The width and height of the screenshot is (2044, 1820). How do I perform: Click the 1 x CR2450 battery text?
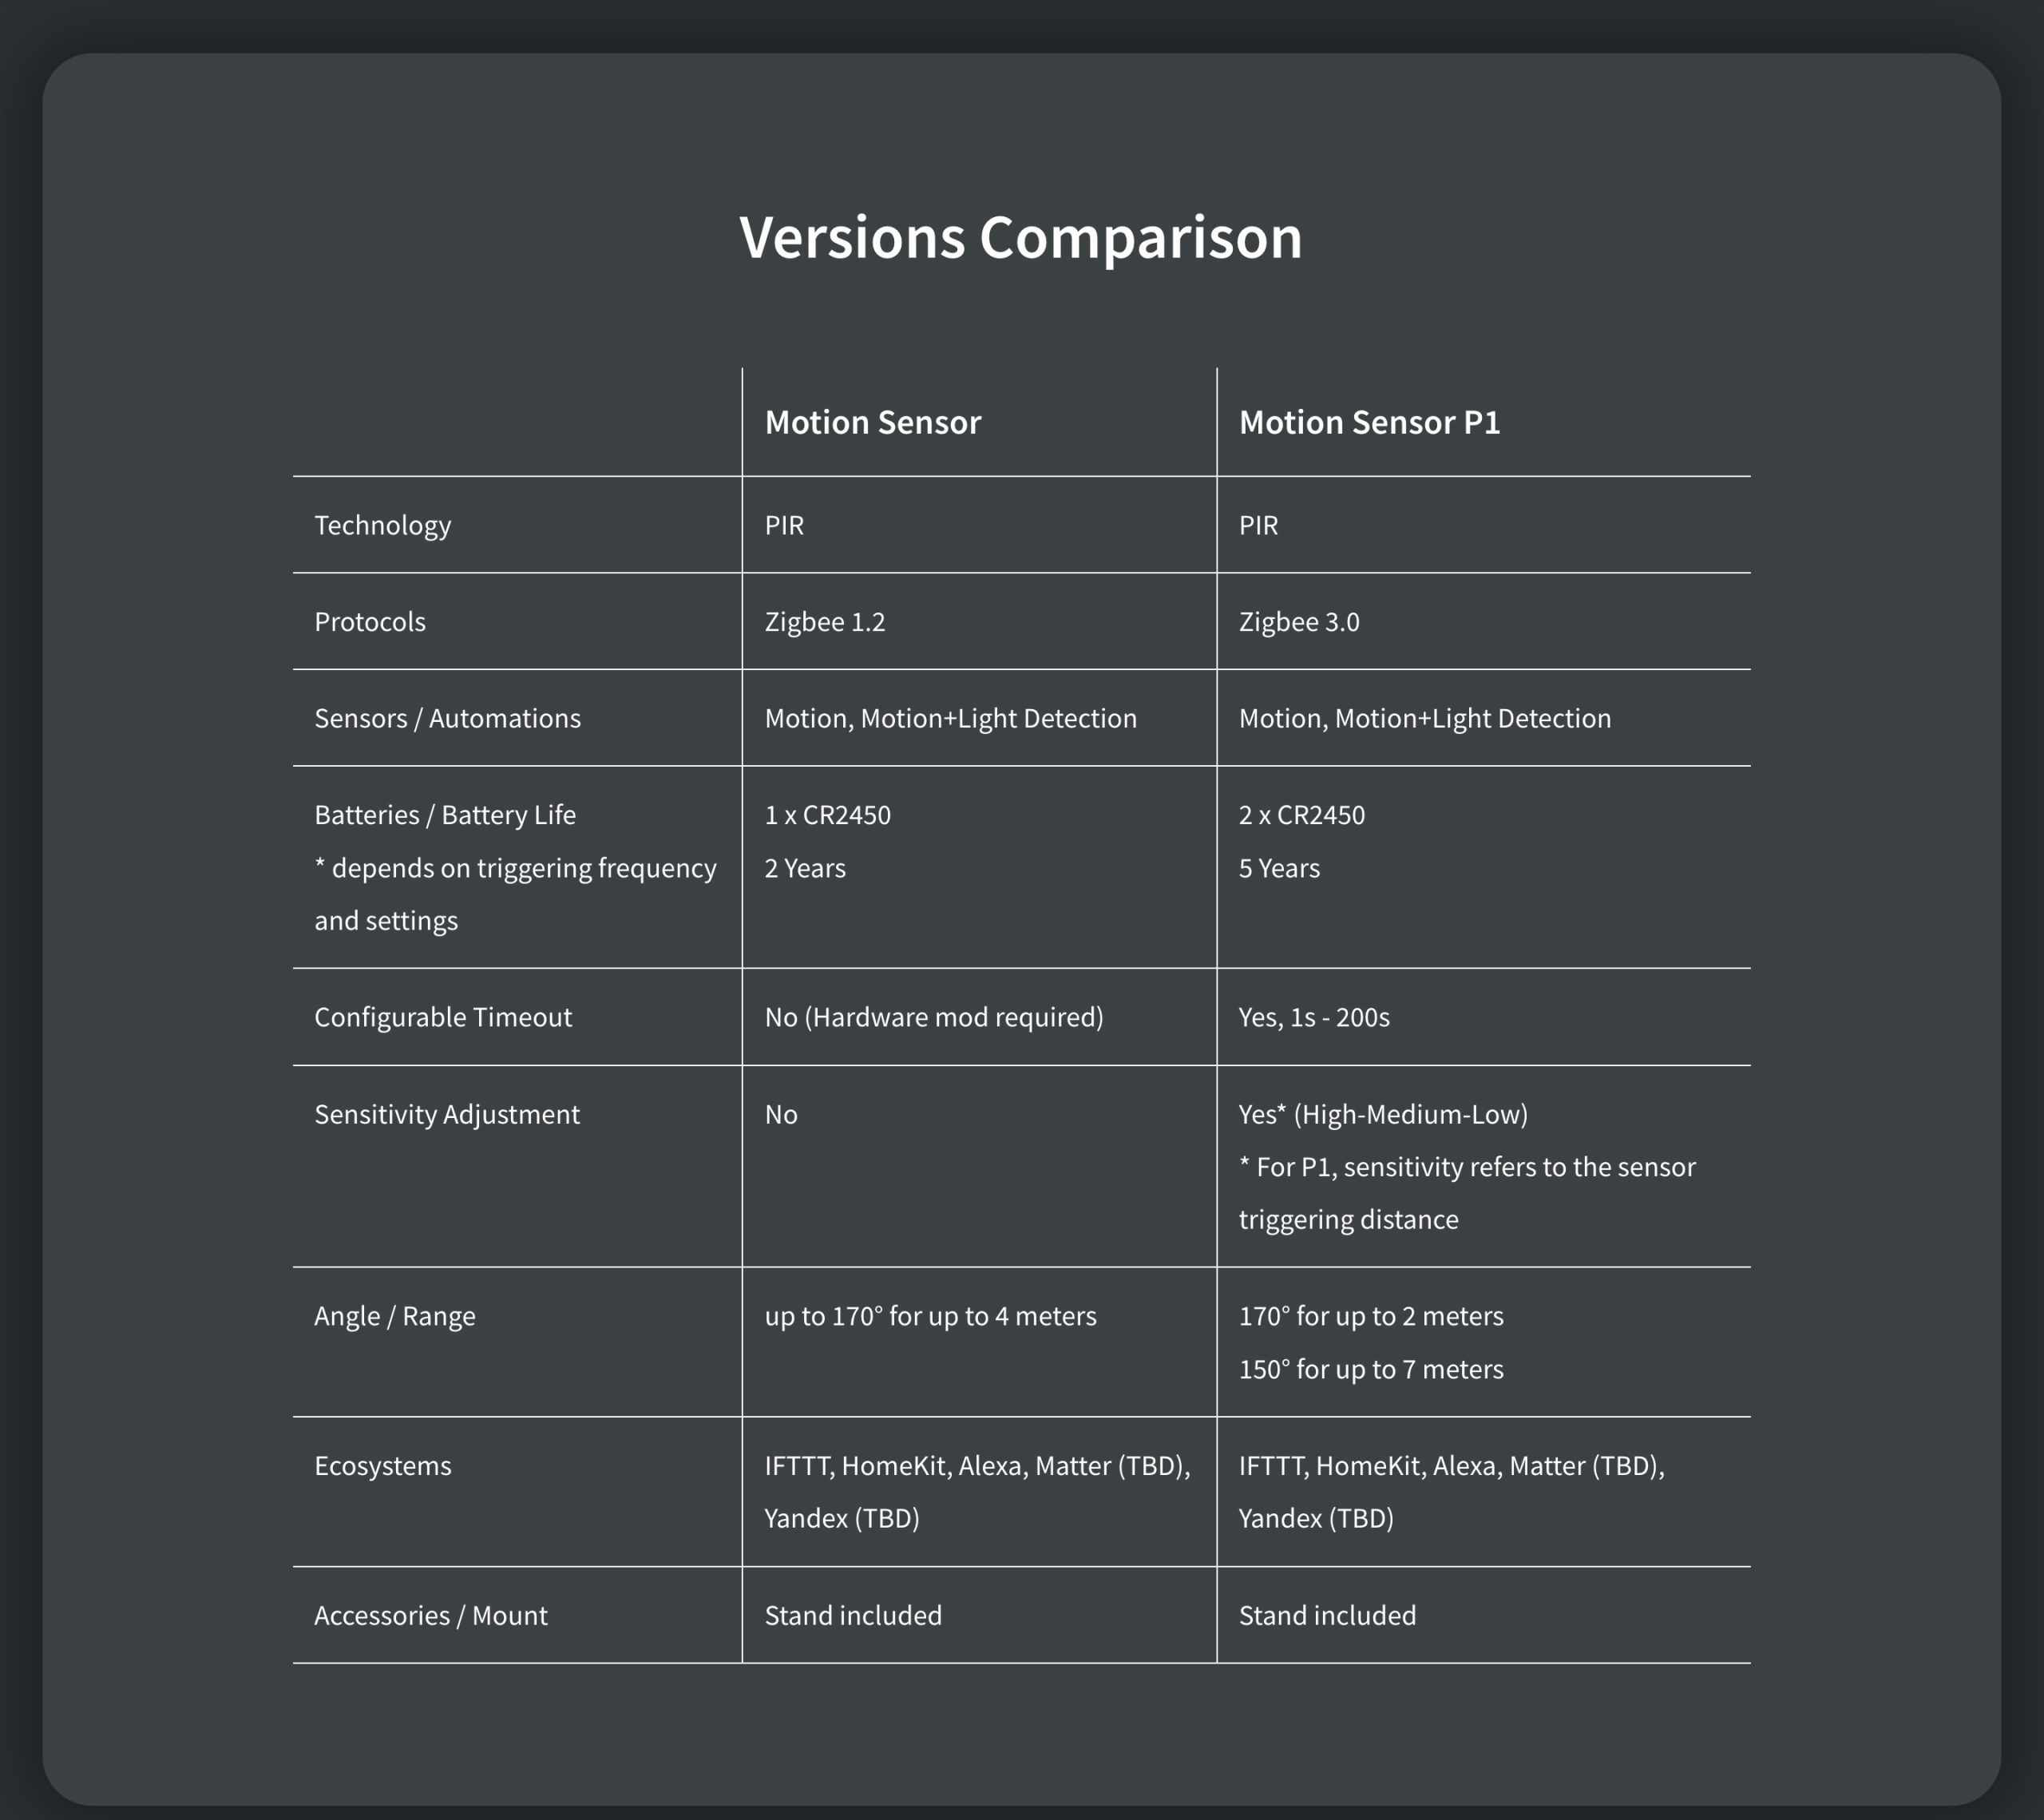click(827, 815)
